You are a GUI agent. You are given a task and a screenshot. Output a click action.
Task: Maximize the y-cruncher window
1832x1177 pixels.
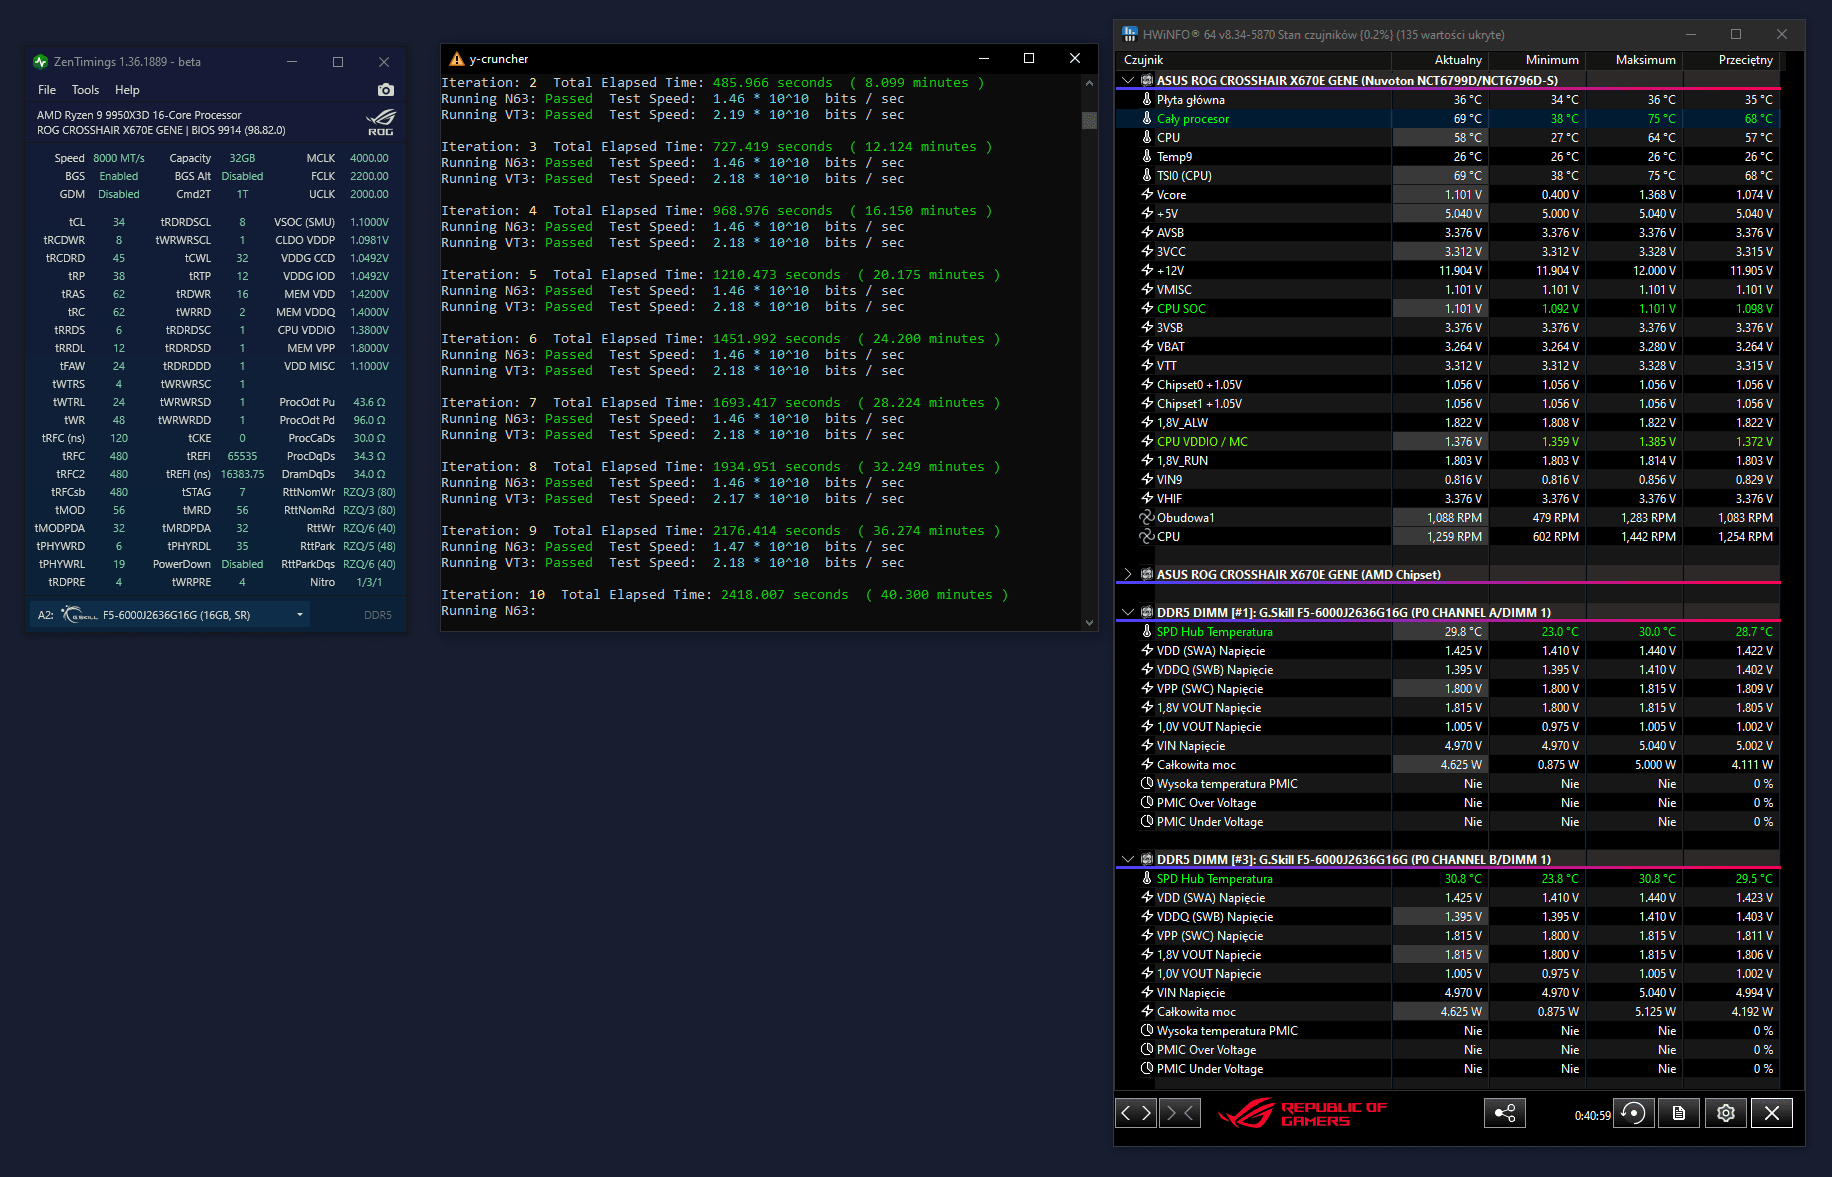(1028, 59)
